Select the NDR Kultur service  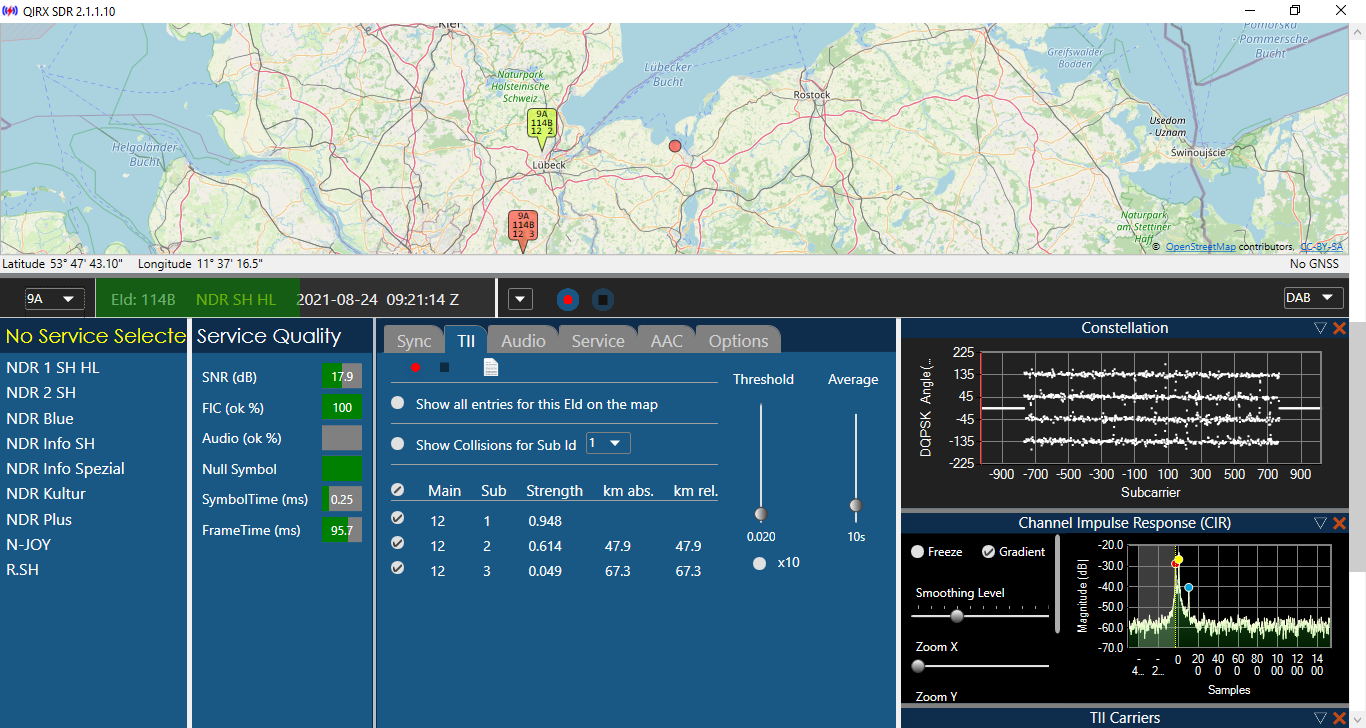tap(46, 494)
